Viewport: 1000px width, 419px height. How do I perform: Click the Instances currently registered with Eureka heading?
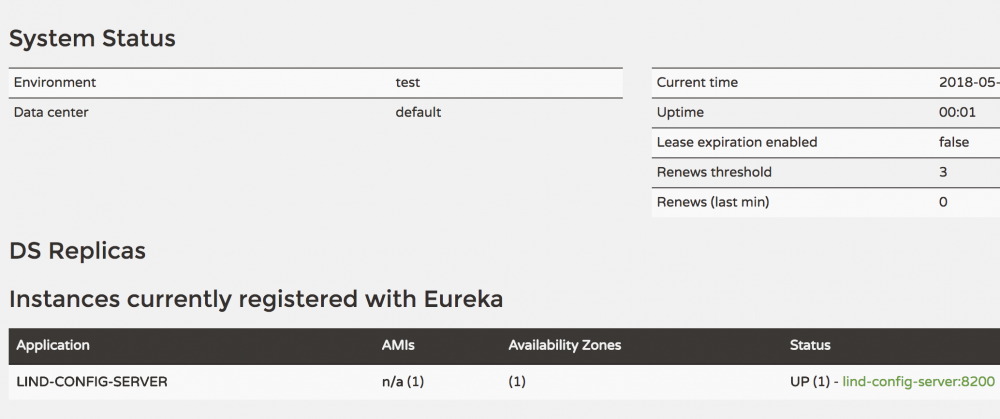pos(256,298)
